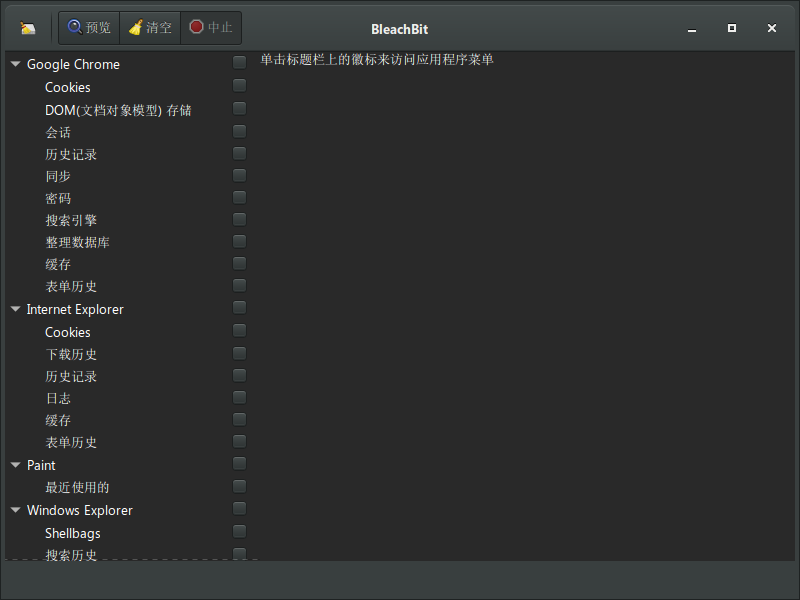This screenshot has height=600, width=800.
Task: Collapse the Google Chrome tree section
Action: (15, 64)
